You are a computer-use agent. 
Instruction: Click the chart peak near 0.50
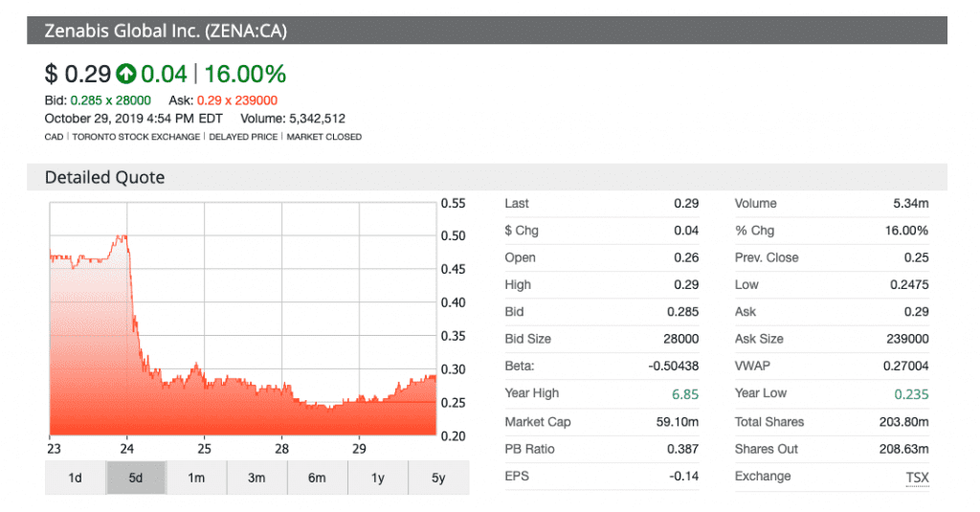pos(122,237)
